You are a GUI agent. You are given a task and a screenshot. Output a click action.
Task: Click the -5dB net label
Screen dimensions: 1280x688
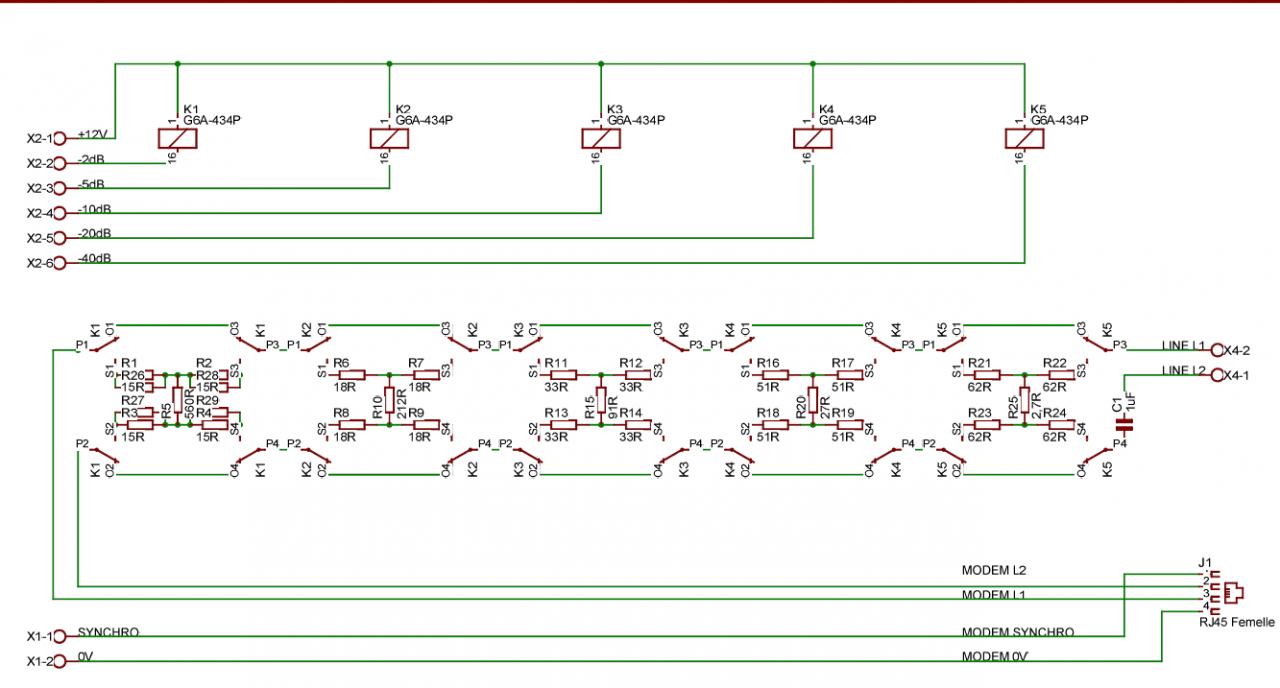91,184
